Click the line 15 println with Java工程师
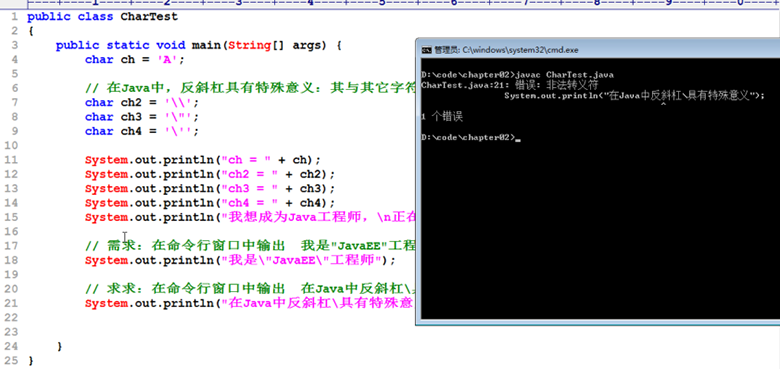Image resolution: width=780 pixels, height=369 pixels. (x=250, y=217)
